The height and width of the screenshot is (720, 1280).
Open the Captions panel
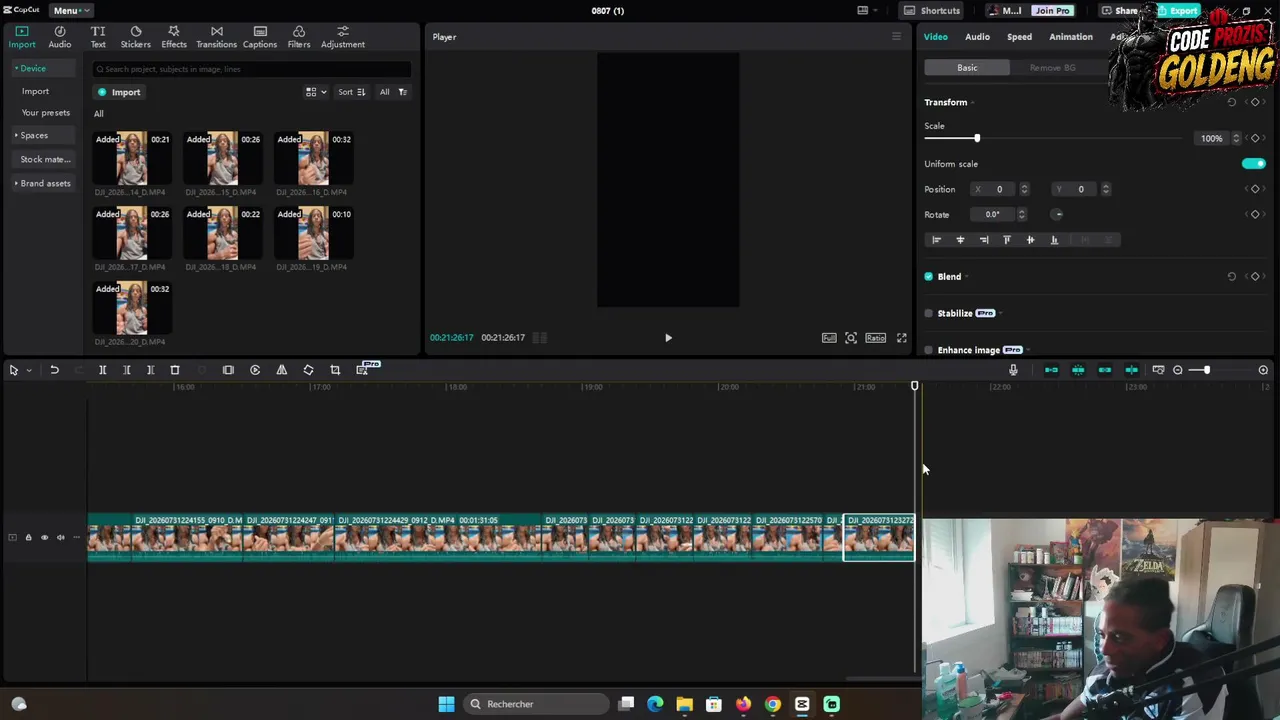(x=260, y=37)
